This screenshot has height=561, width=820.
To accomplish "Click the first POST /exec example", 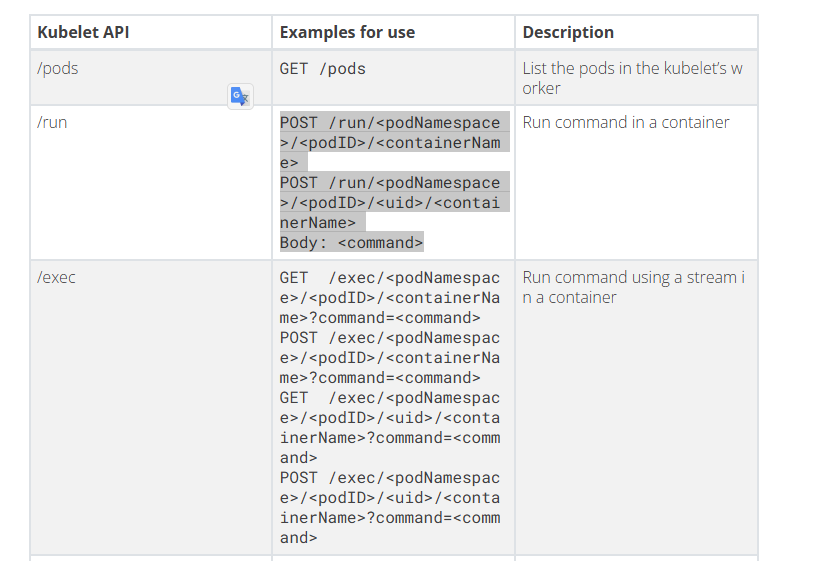I will tap(390, 357).
